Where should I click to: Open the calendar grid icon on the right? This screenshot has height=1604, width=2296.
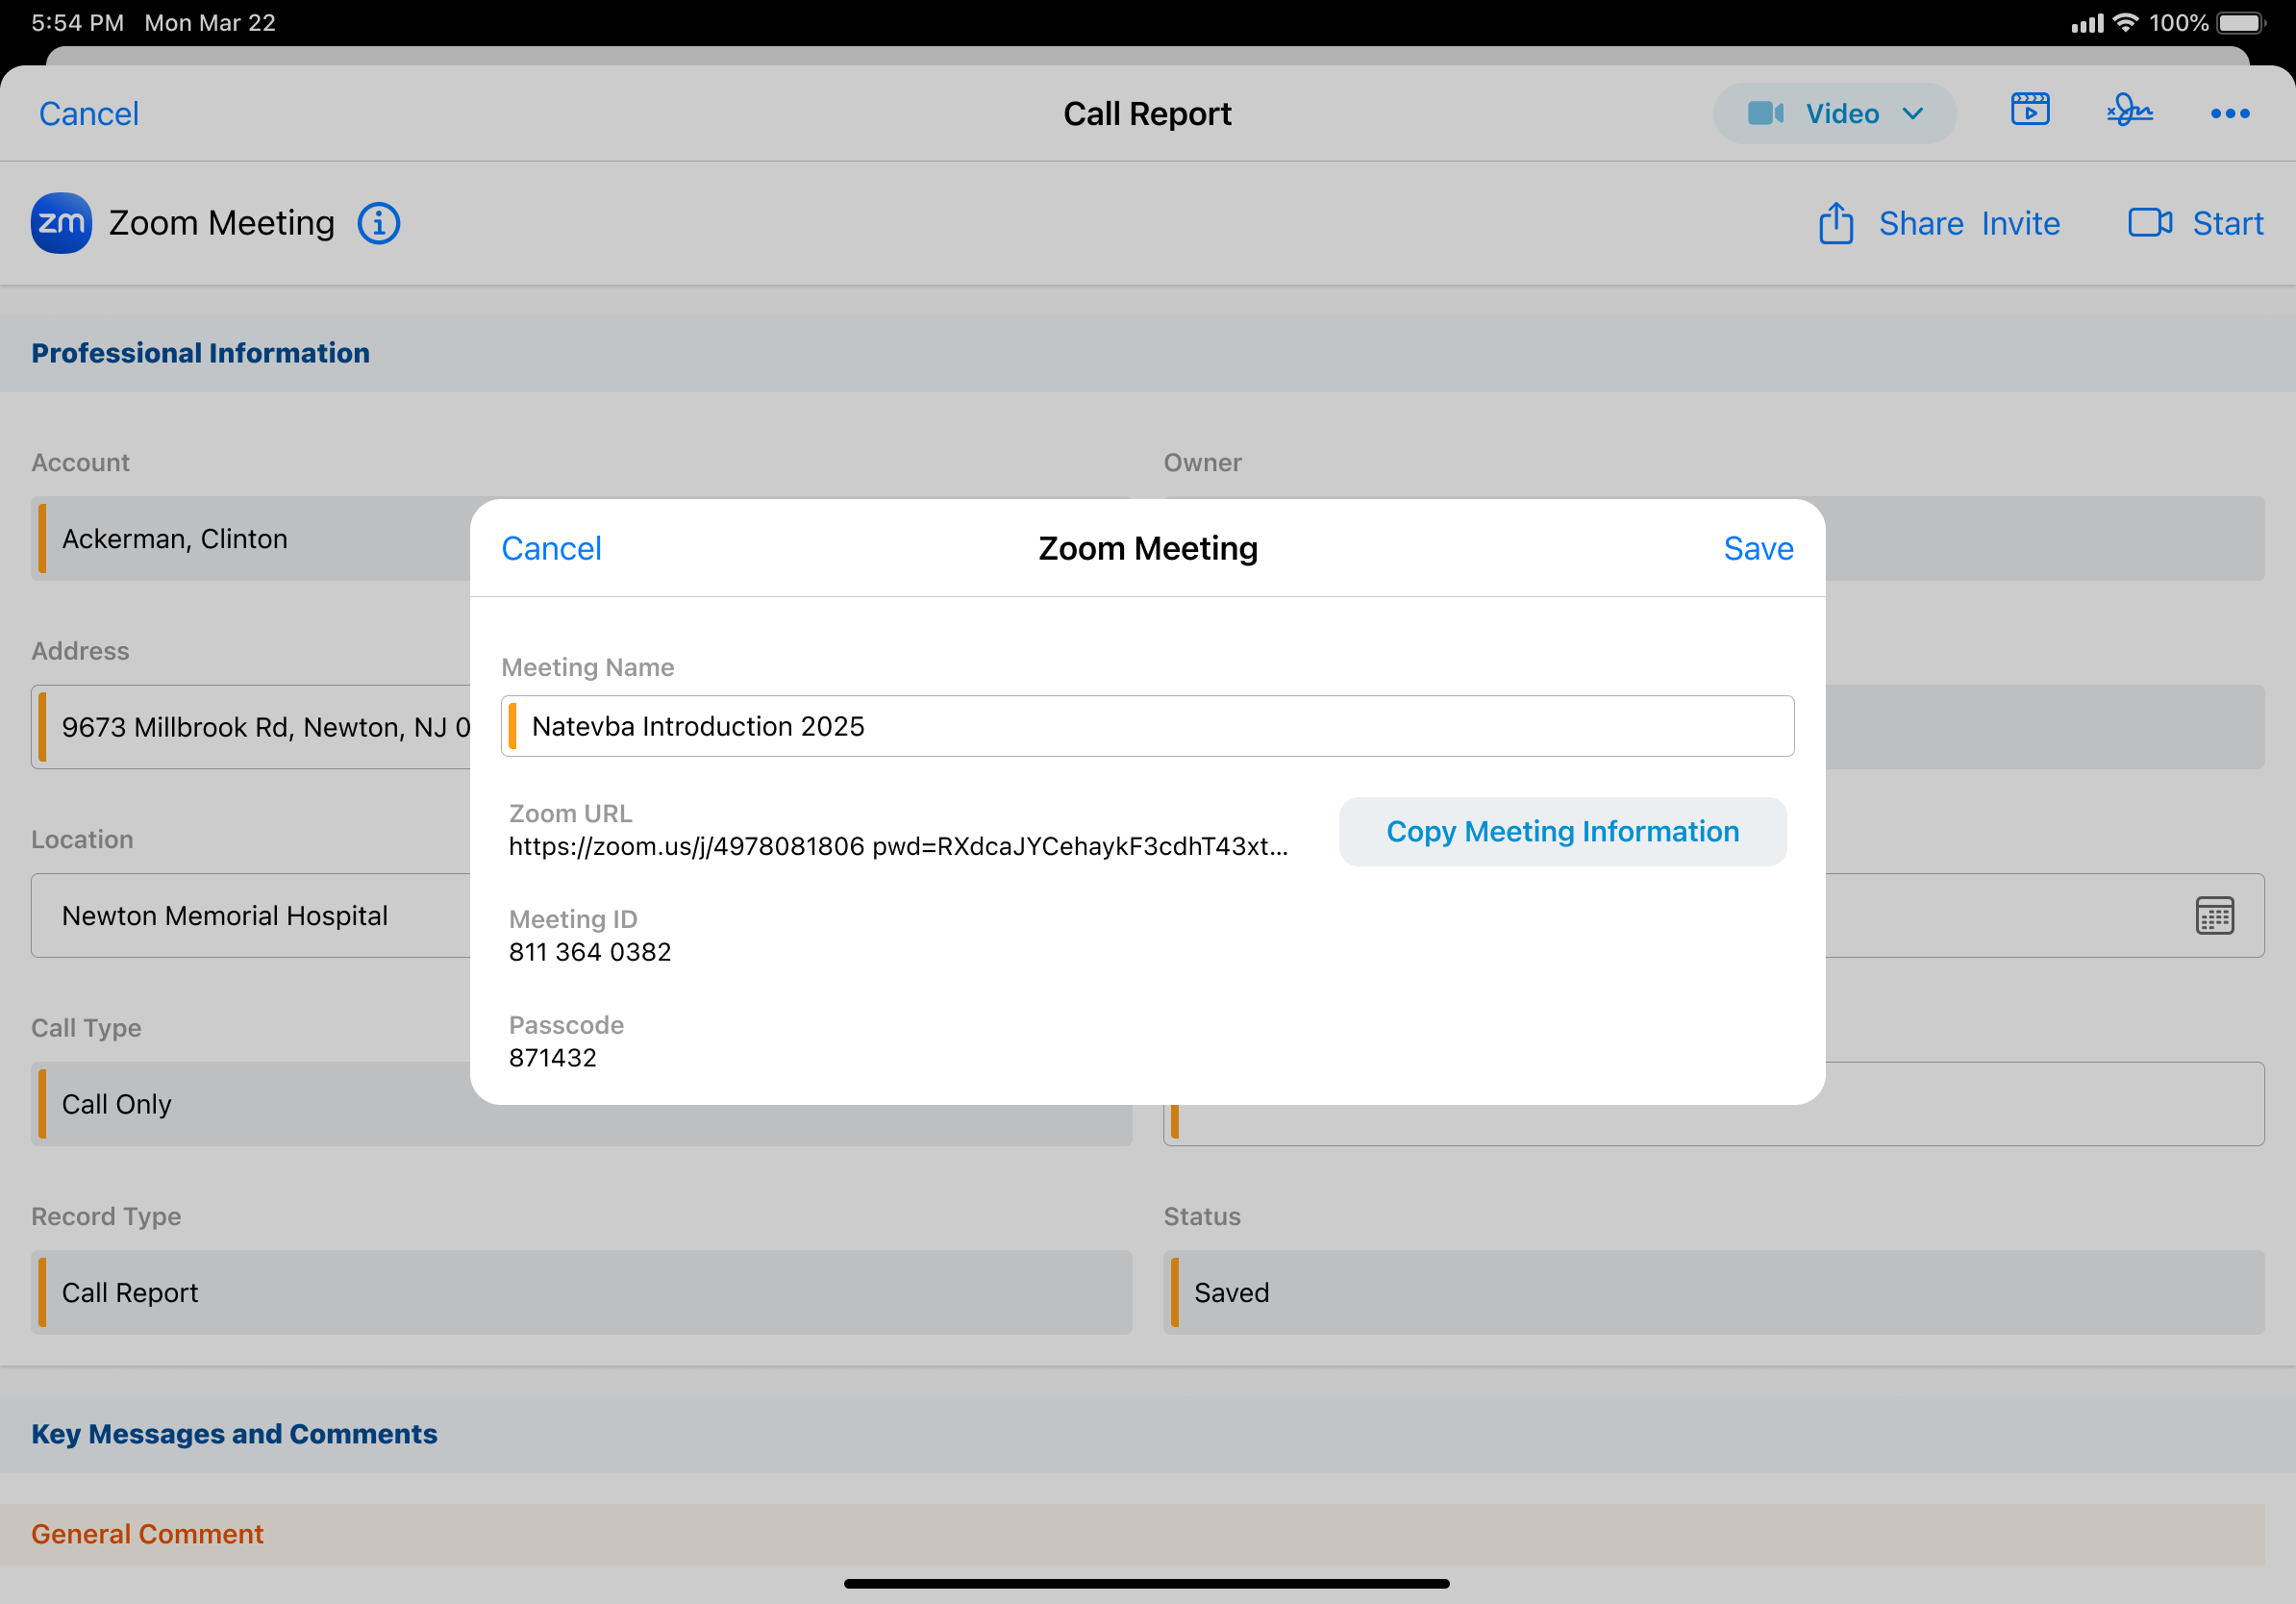(x=2214, y=916)
